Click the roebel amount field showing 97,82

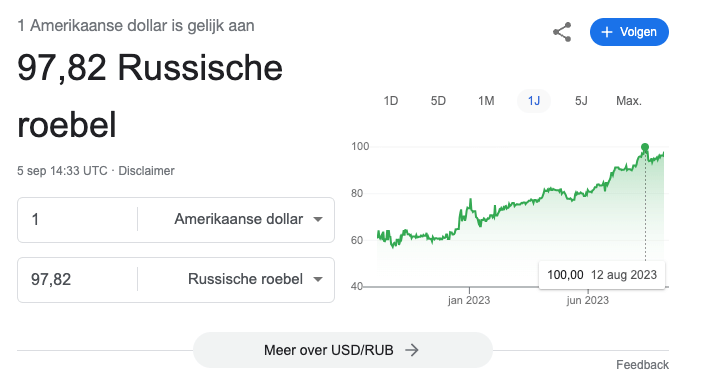77,280
